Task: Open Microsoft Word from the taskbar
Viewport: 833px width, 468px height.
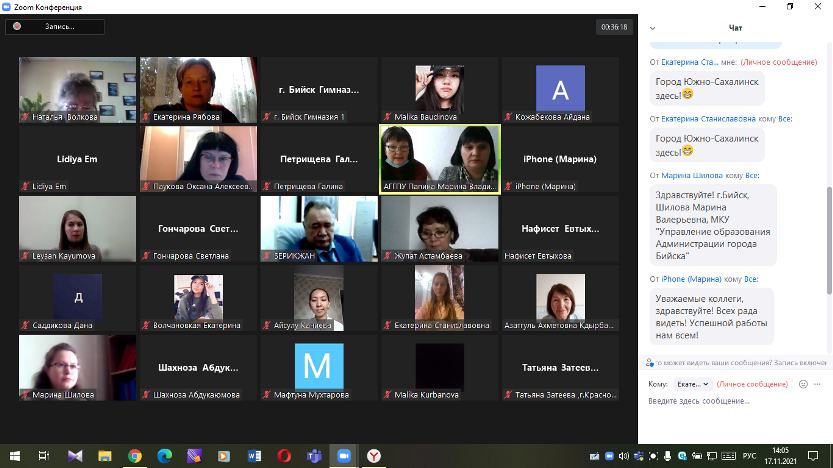Action: (252, 455)
